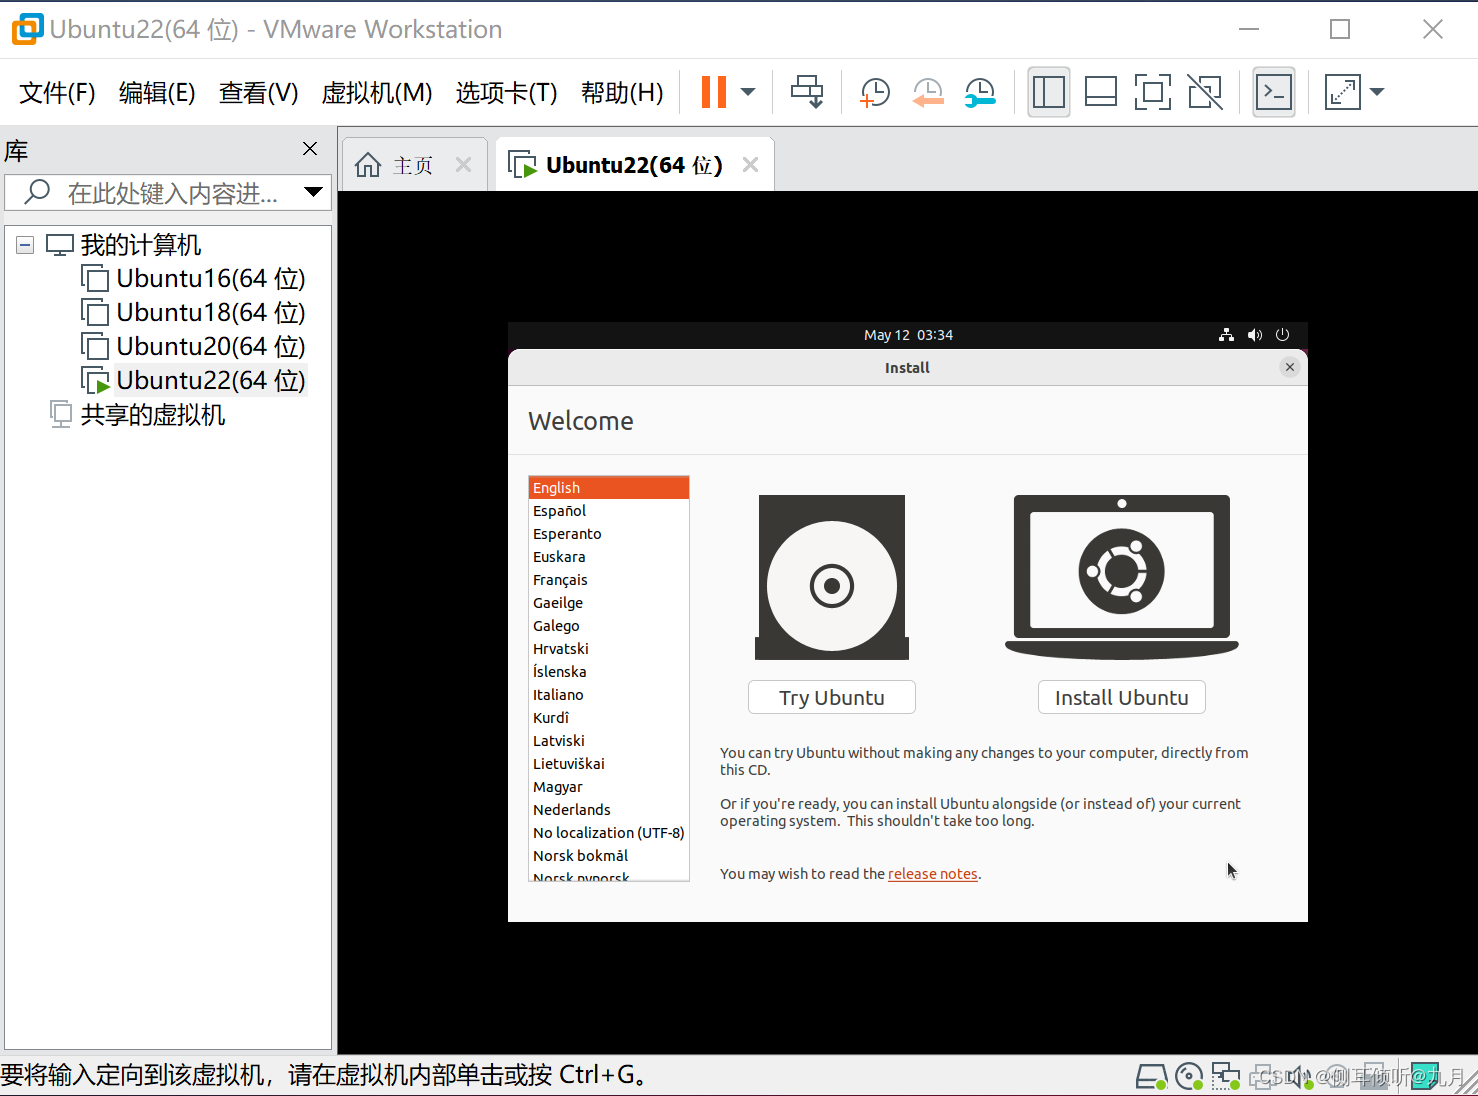Toggle the thumbnail bar view
Image resolution: width=1478 pixels, height=1096 pixels.
point(1101,92)
